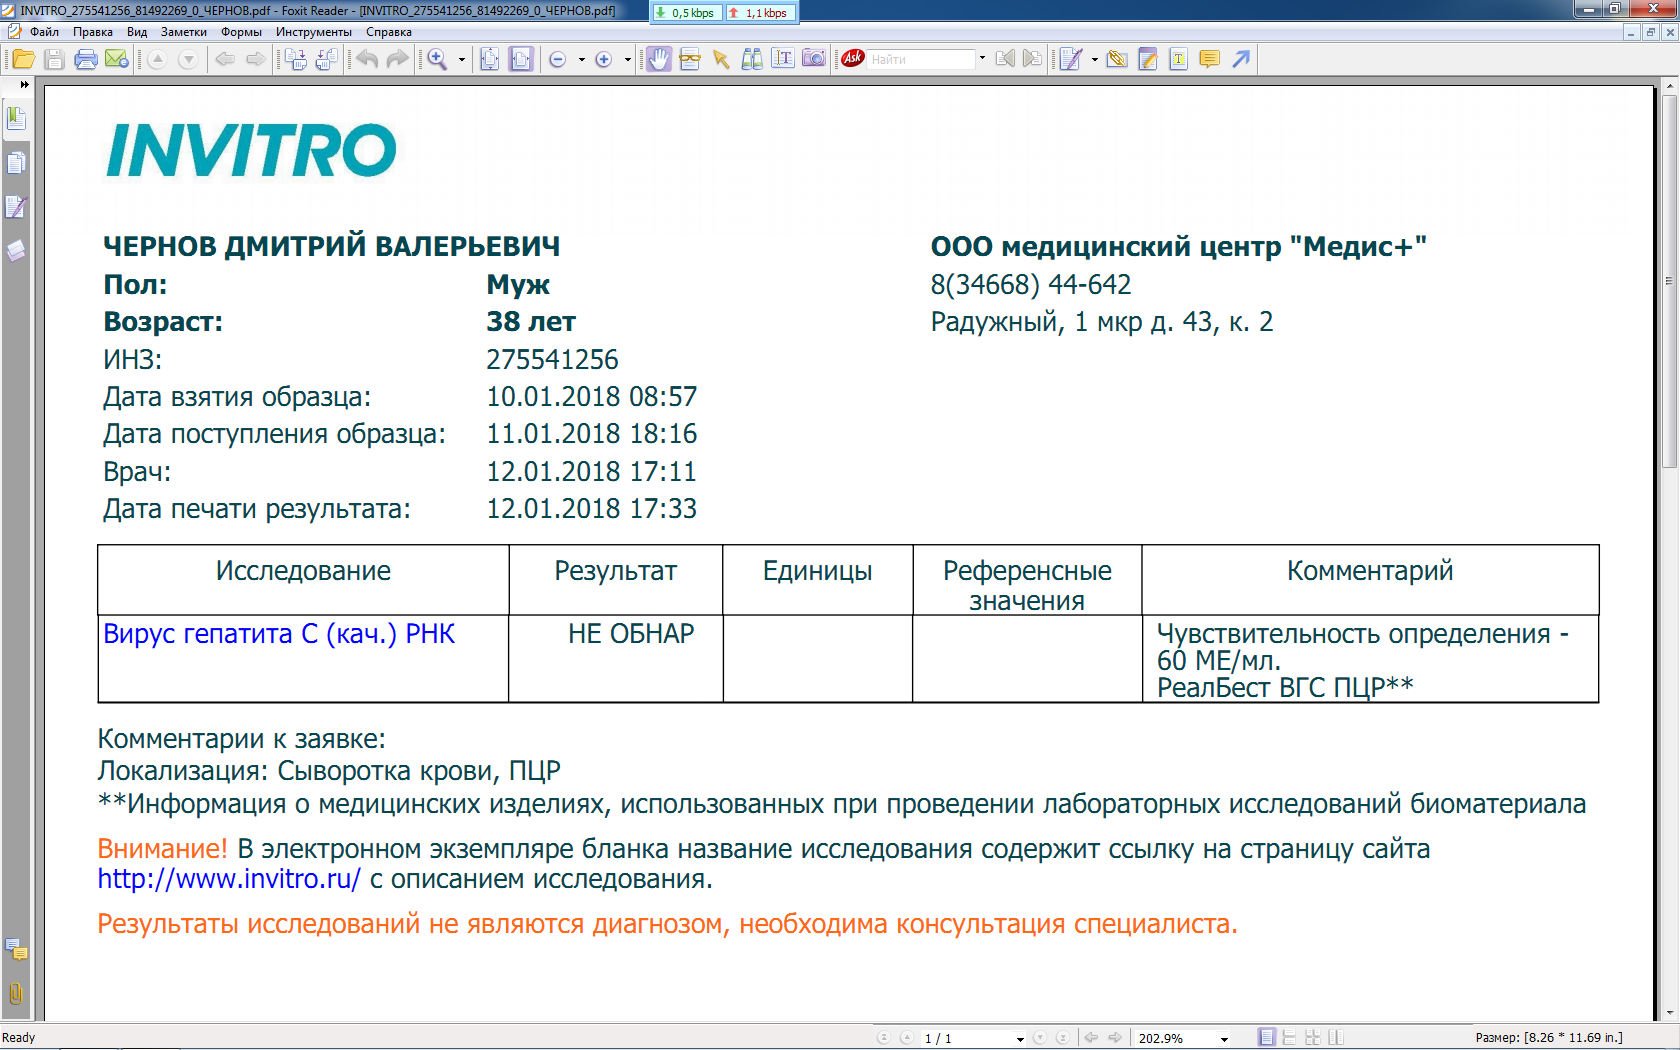
Task: Open the page number dropdown
Action: pyautogui.click(x=1020, y=1039)
